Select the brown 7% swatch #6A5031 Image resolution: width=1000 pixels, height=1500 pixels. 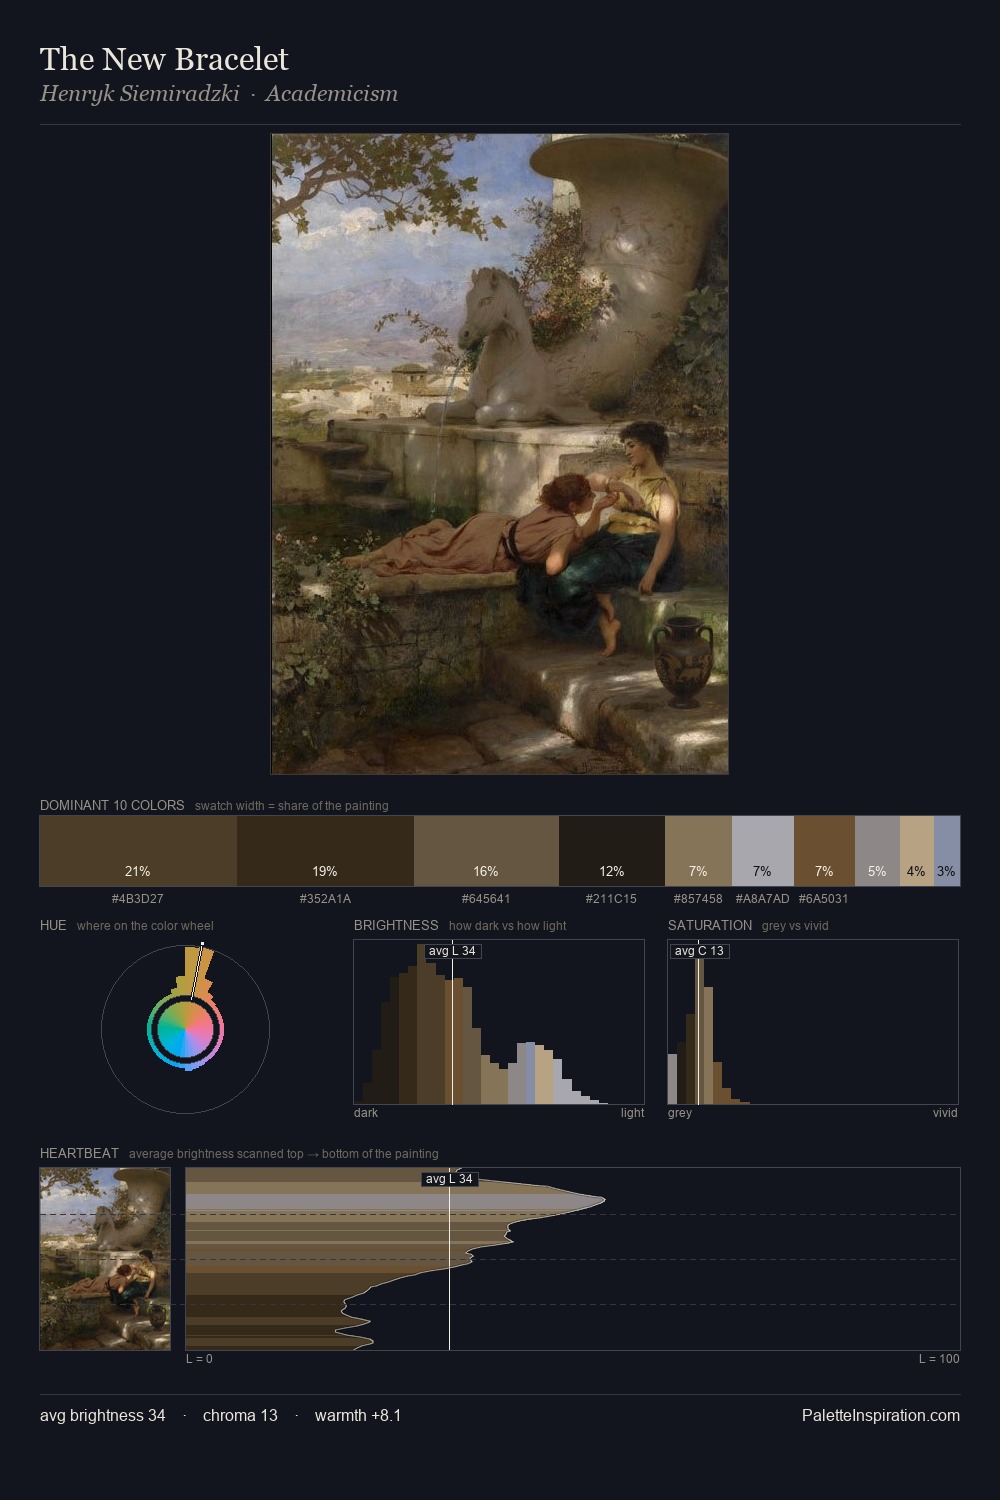click(824, 851)
